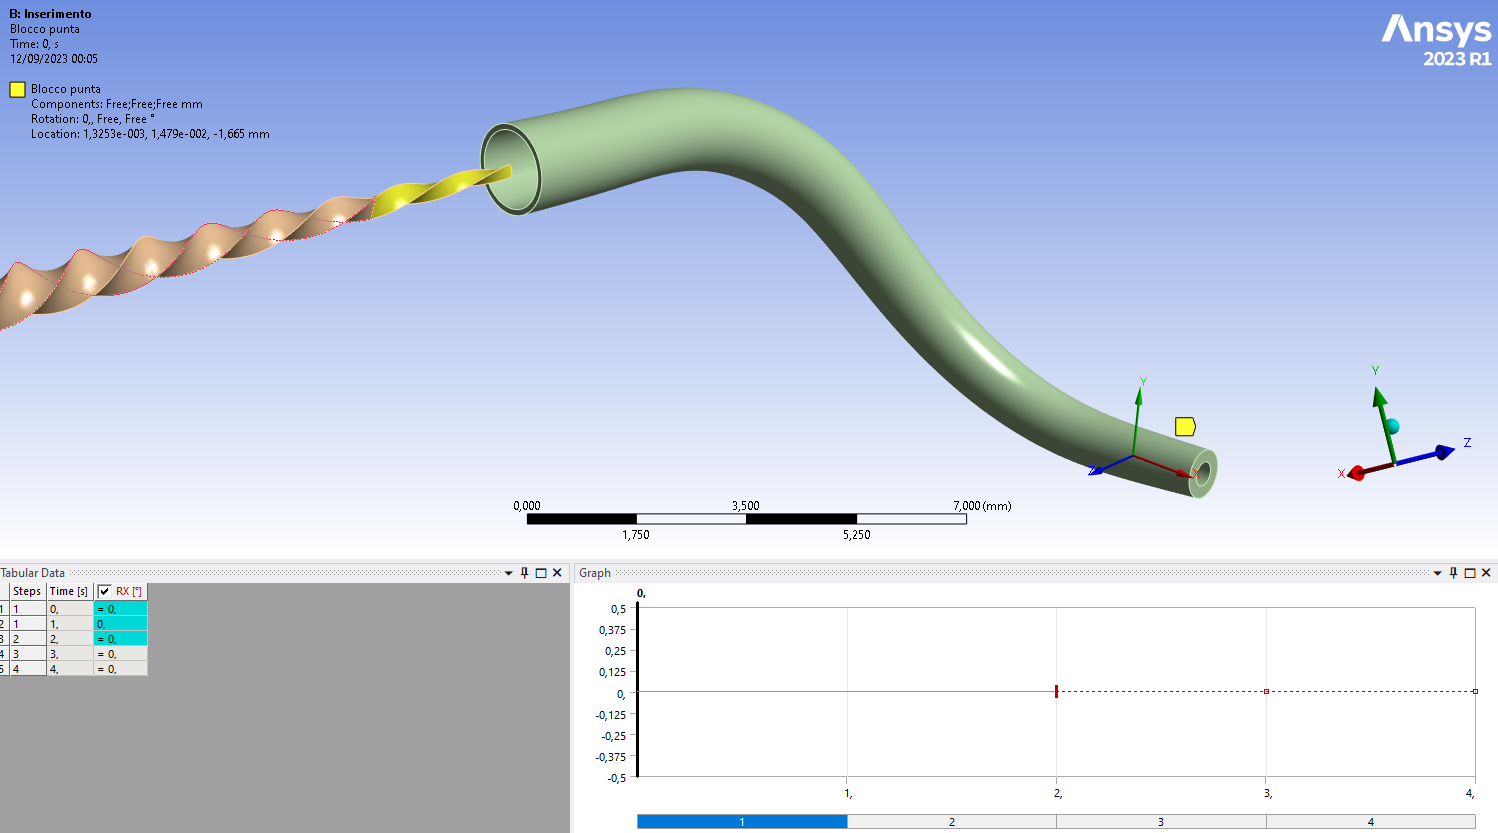This screenshot has width=1498, height=833.
Task: Click the red graph marker at time 2
Action: [x=1056, y=691]
